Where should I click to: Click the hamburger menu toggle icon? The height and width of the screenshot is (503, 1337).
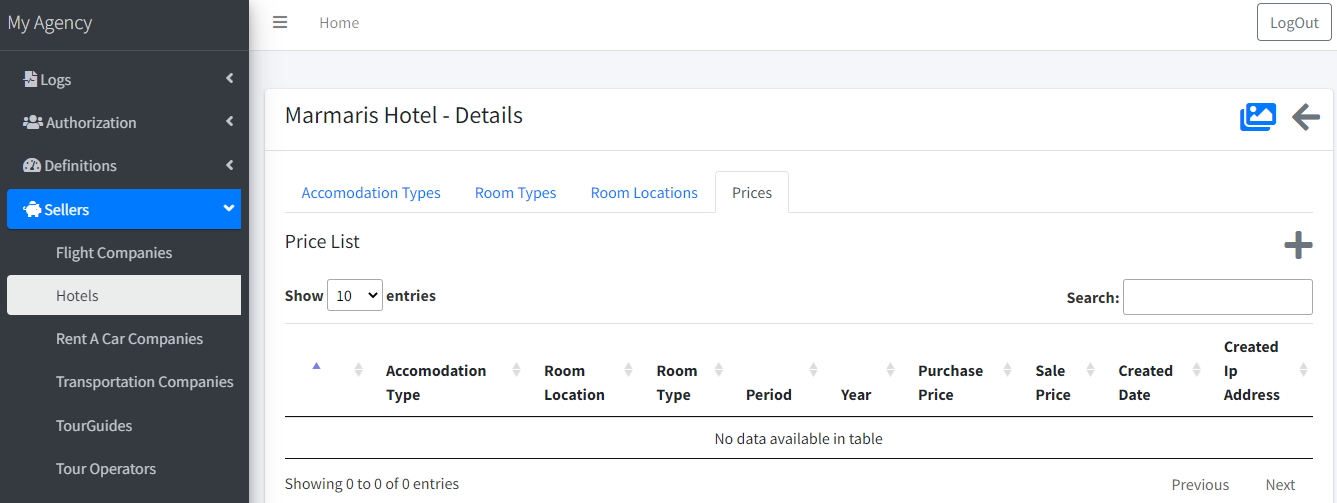coord(280,22)
